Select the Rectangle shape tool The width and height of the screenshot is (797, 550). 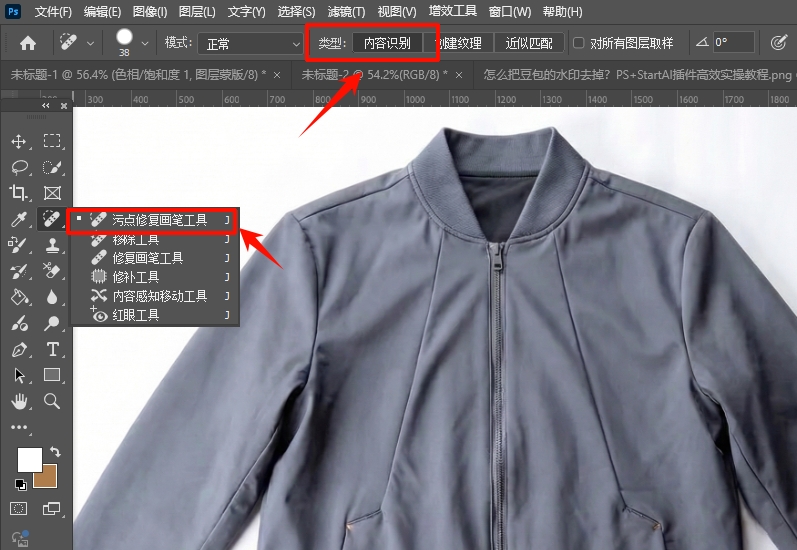click(52, 375)
